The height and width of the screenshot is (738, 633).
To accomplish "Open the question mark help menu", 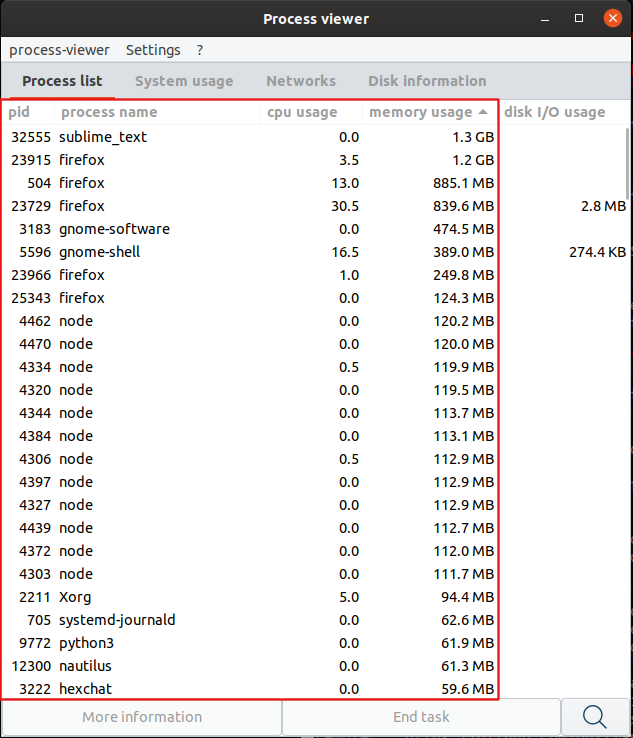I will point(200,50).
